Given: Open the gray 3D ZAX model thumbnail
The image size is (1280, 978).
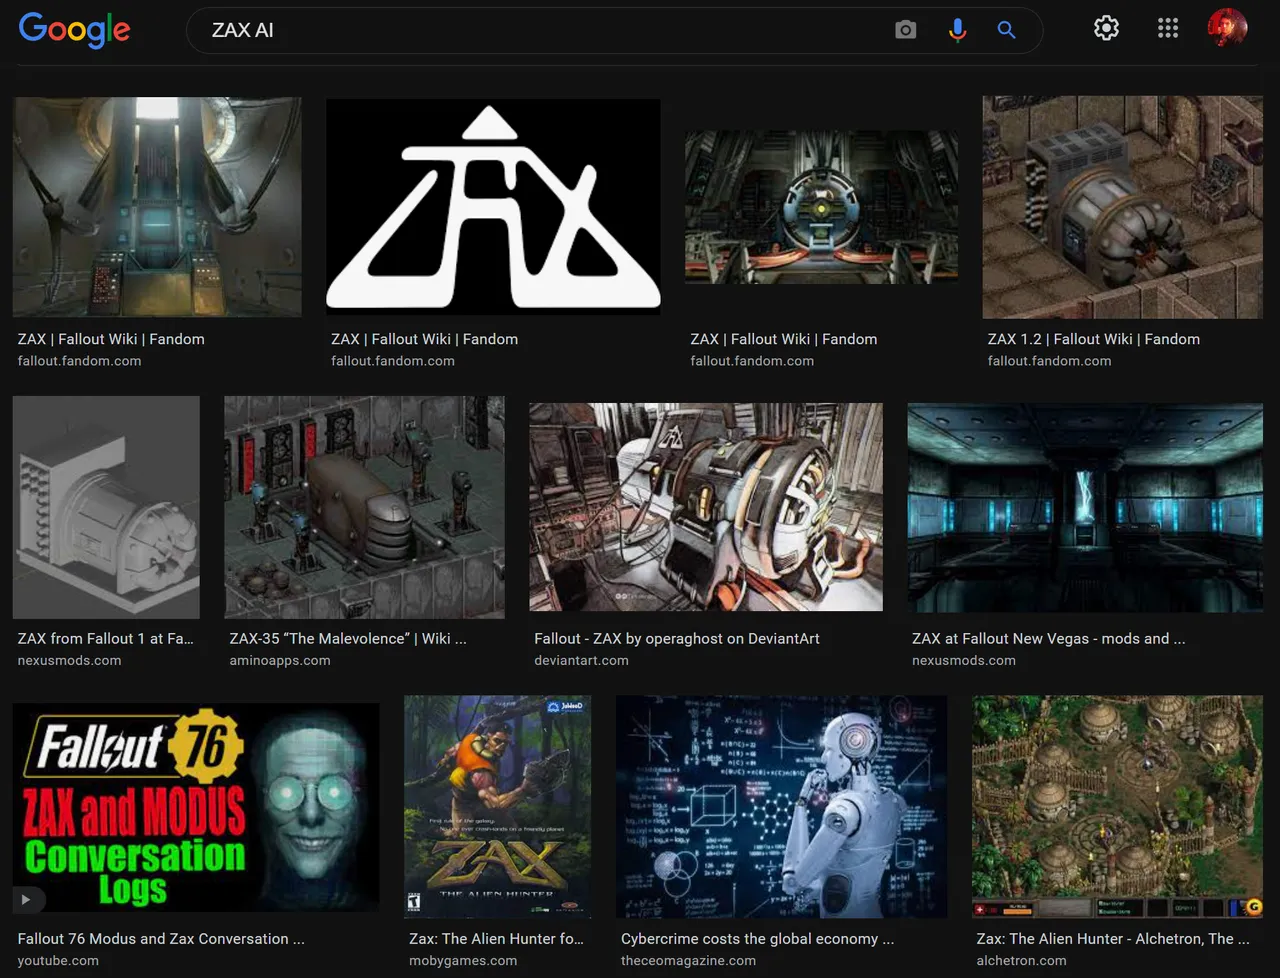Looking at the screenshot, I should point(106,507).
